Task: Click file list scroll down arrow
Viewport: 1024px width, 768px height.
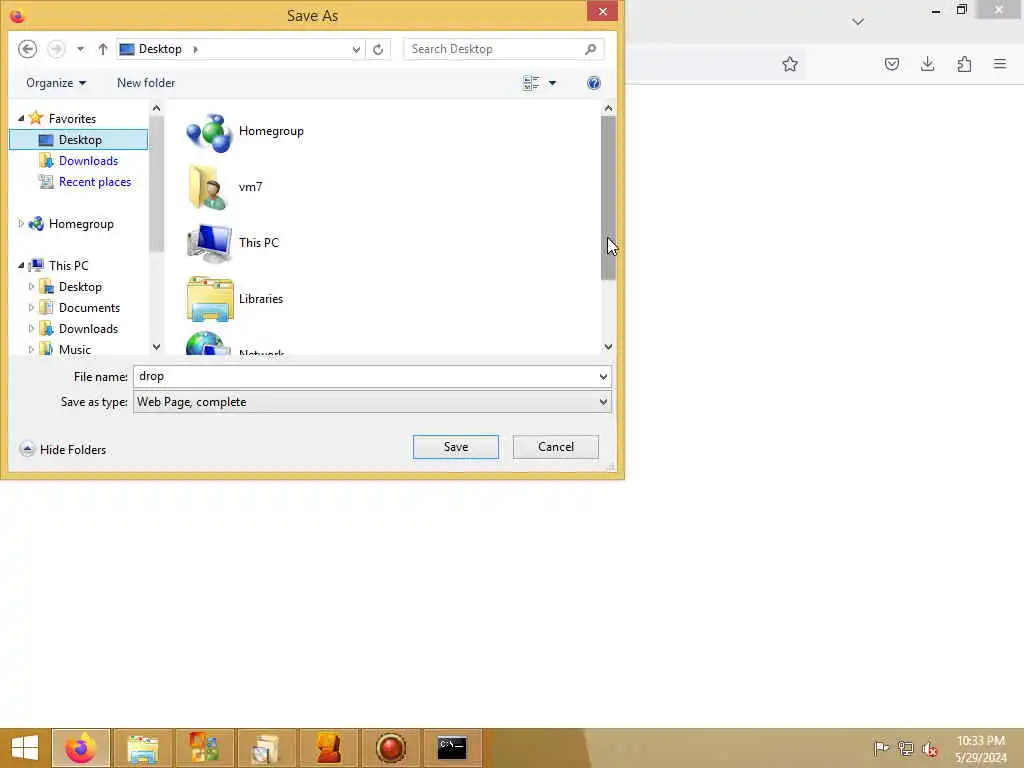Action: 608,347
